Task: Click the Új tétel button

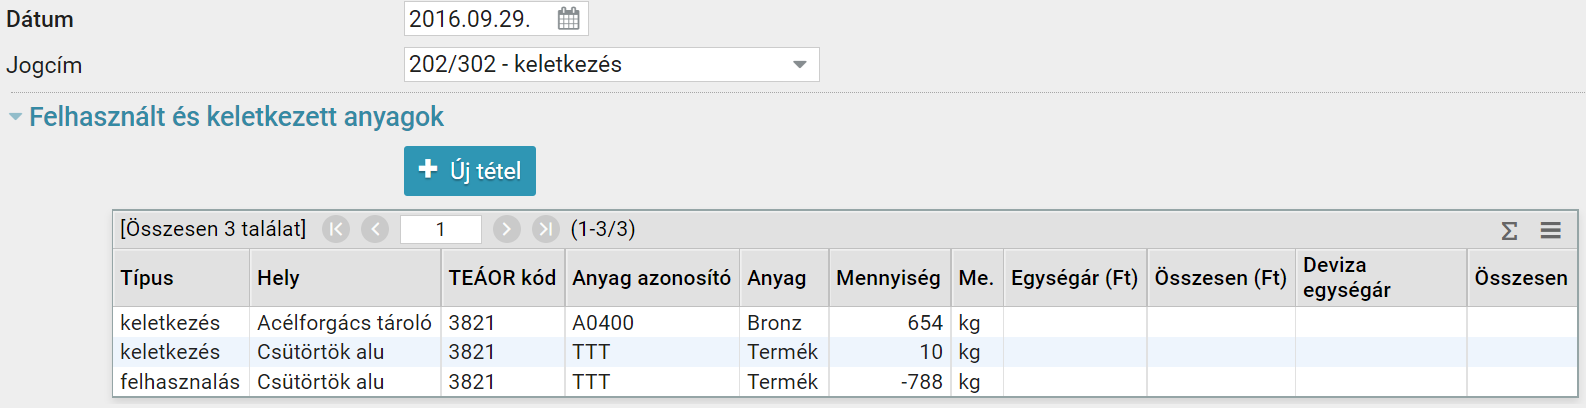Action: pyautogui.click(x=470, y=171)
